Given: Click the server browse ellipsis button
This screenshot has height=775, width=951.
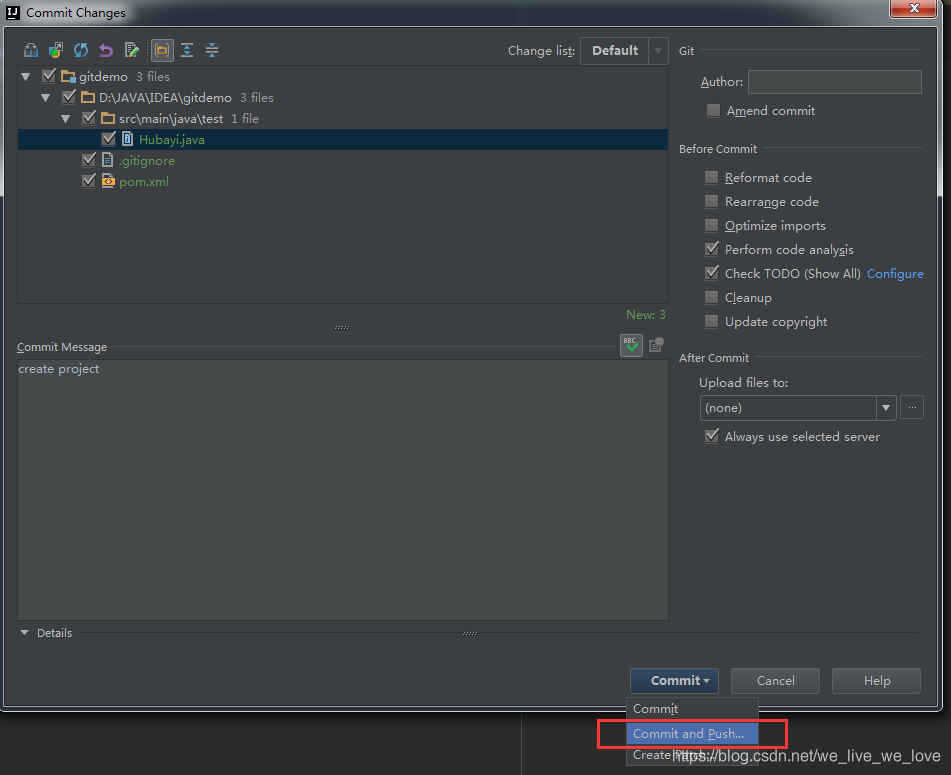Looking at the screenshot, I should click(912, 408).
